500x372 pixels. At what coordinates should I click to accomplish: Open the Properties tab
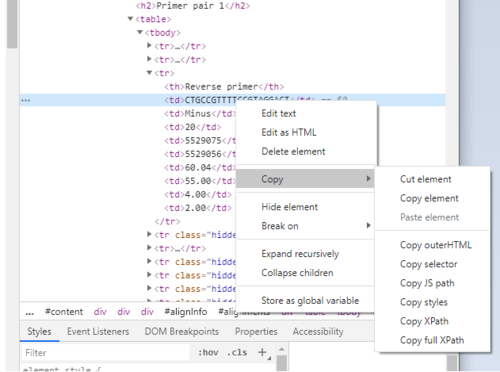256,332
